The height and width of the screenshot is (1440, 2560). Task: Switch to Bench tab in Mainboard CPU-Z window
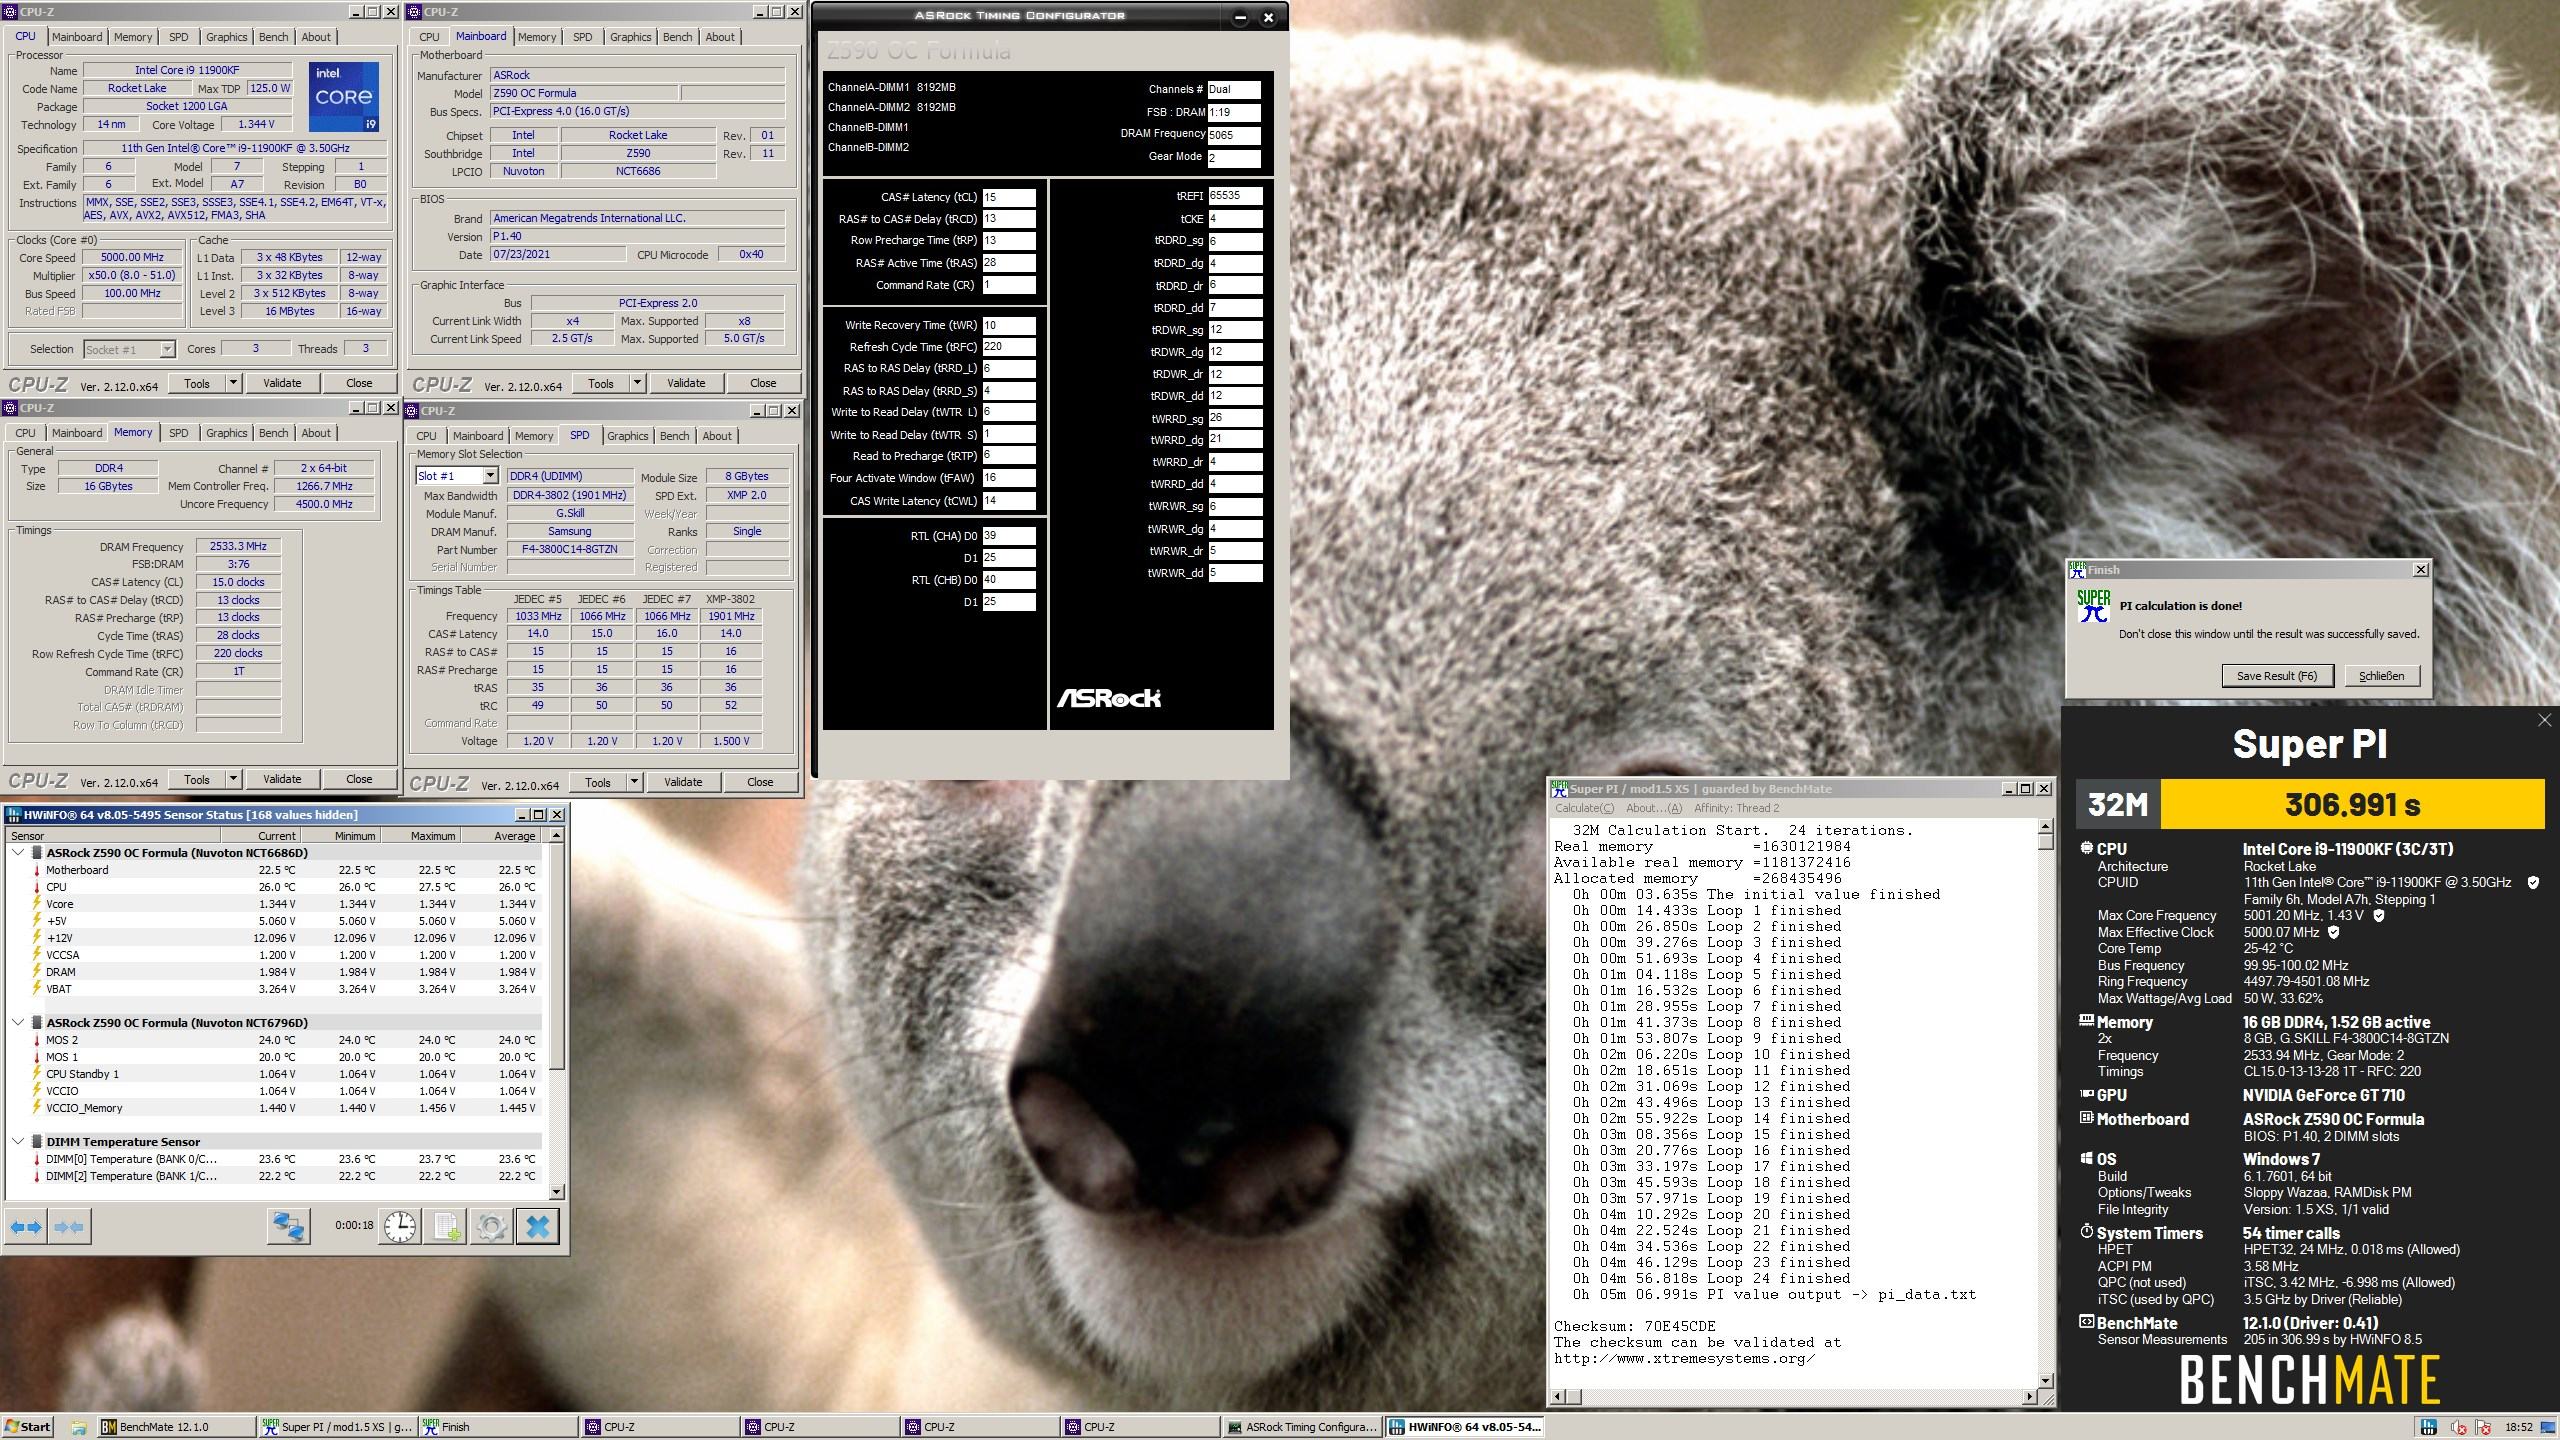(x=677, y=37)
